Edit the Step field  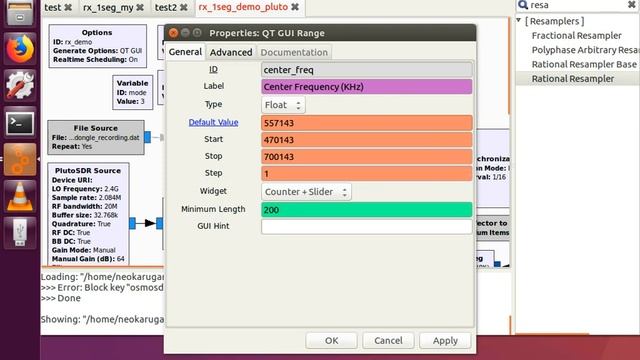pyautogui.click(x=367, y=173)
